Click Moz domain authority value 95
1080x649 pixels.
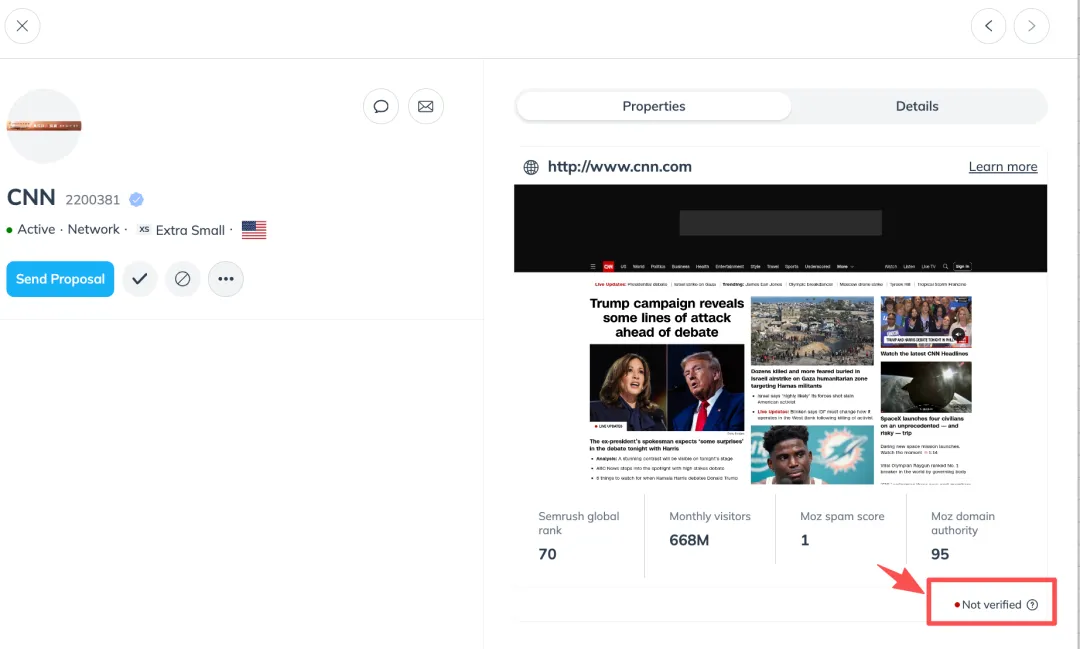point(939,554)
